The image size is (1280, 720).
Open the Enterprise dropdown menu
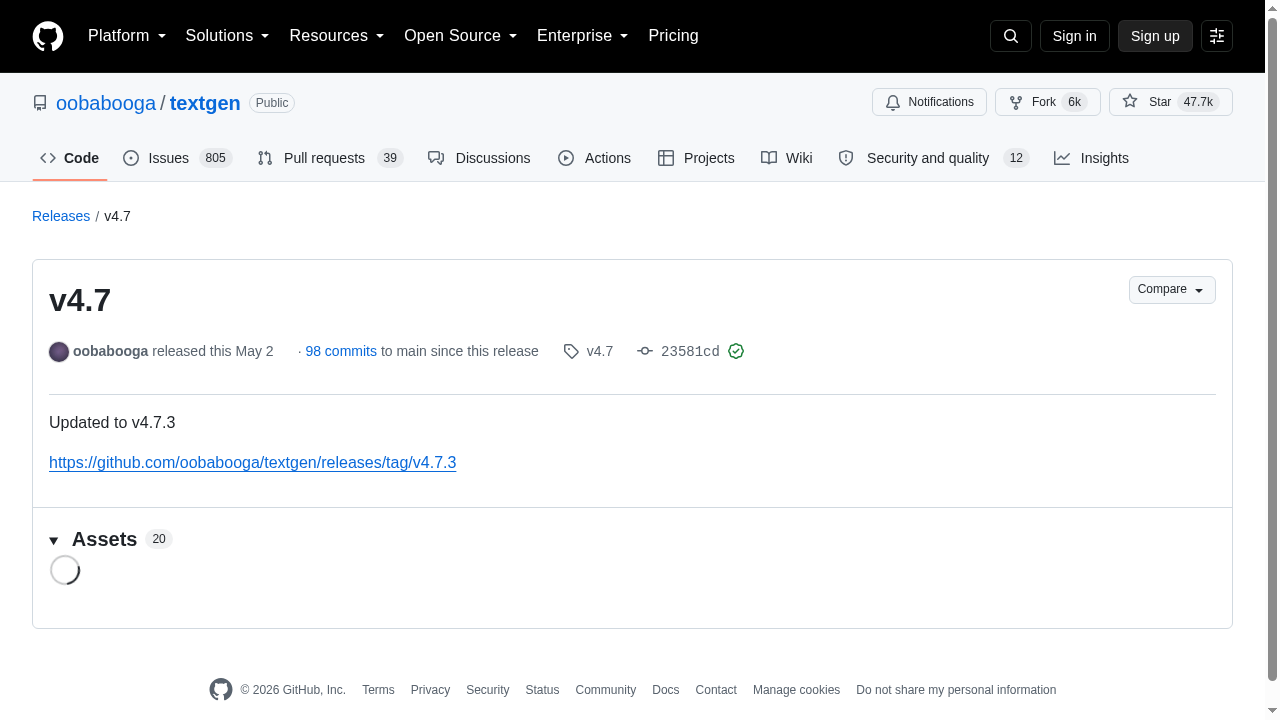(583, 36)
